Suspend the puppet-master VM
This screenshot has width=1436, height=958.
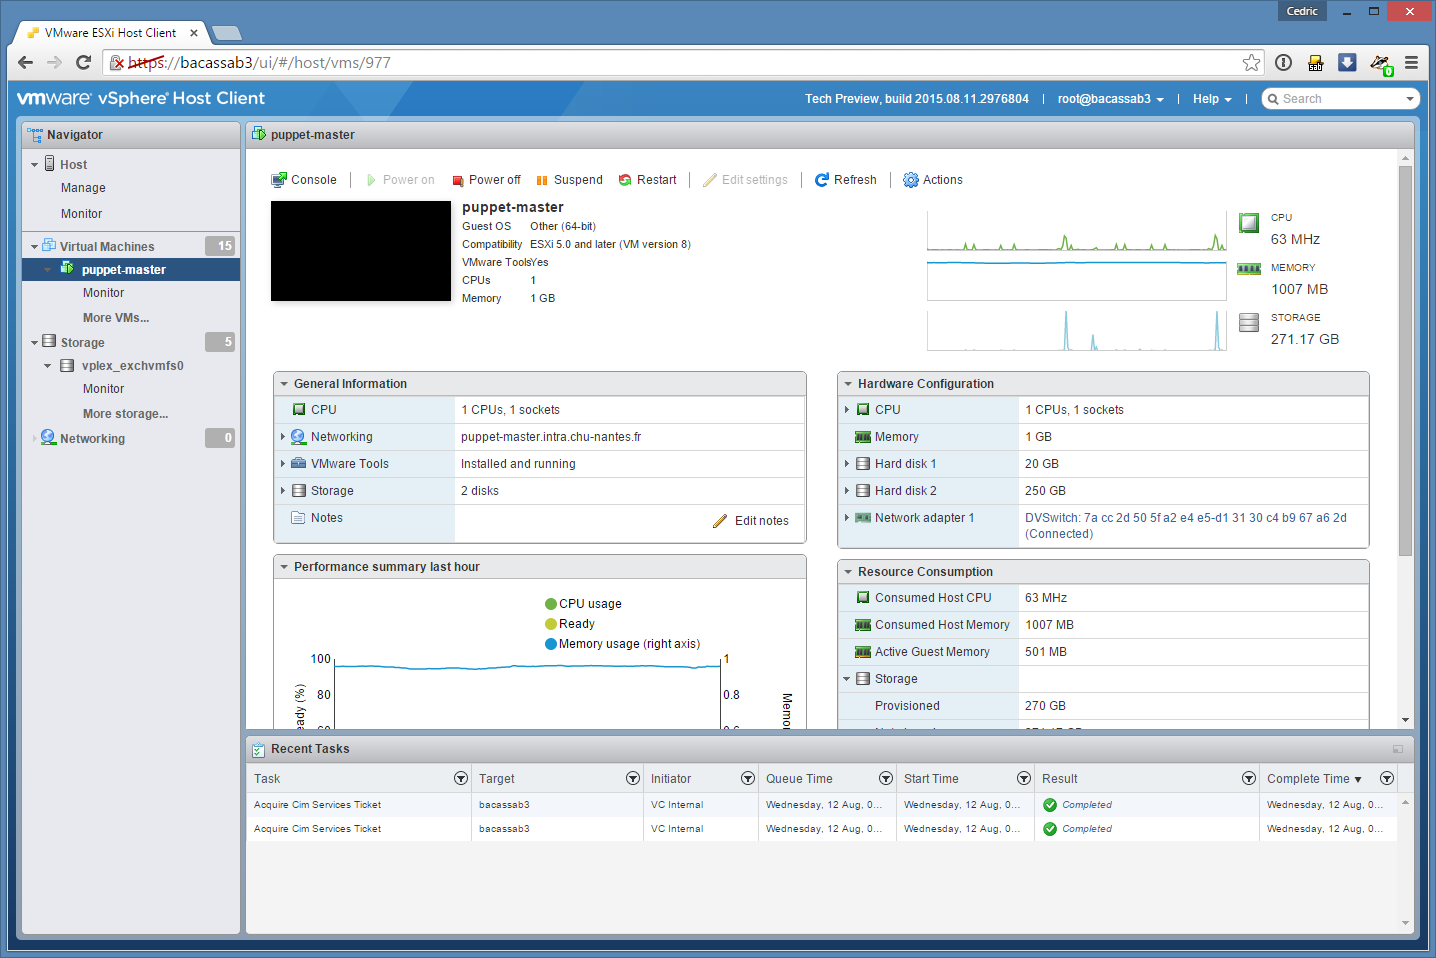(569, 180)
